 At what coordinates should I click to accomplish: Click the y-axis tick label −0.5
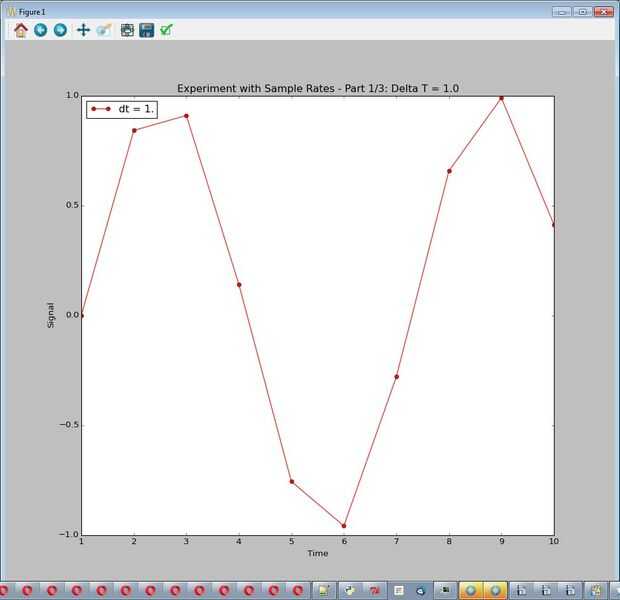click(69, 425)
